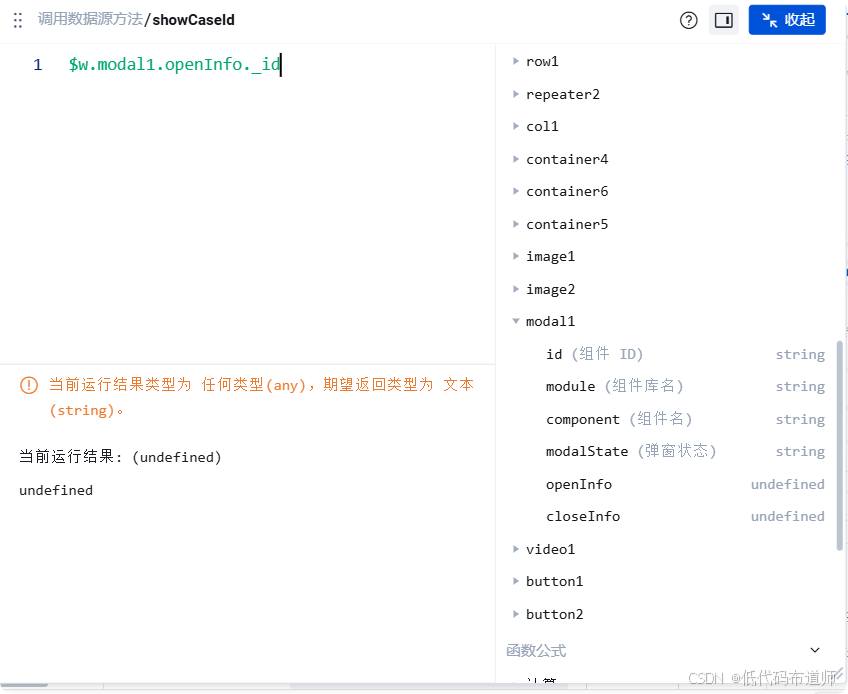The image size is (848, 694).
Task: Select the module (组件库名) property
Action: [x=685, y=386]
